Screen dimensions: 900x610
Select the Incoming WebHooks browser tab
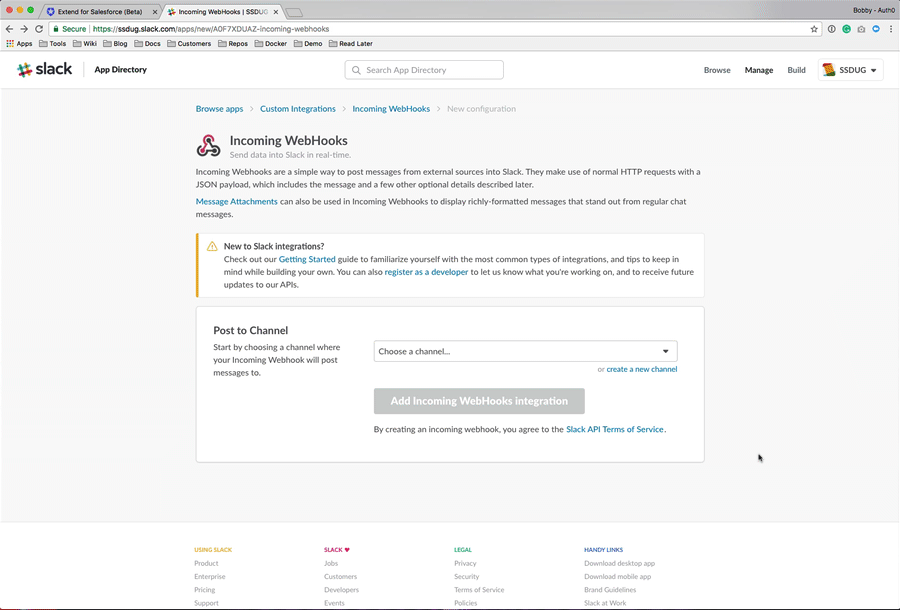point(223,11)
